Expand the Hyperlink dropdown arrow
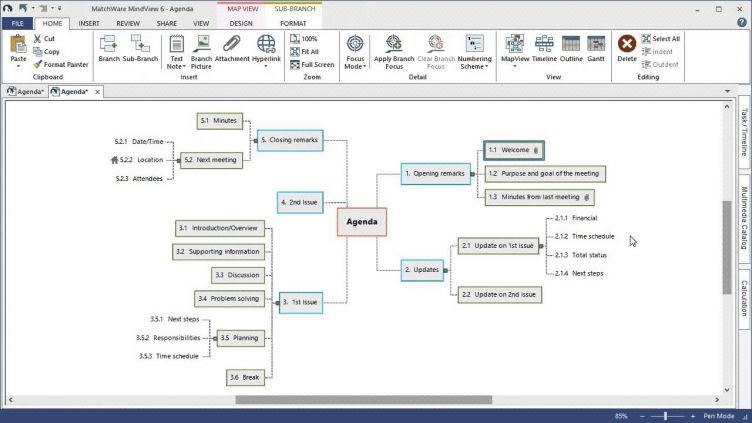This screenshot has width=752, height=423. (266, 66)
